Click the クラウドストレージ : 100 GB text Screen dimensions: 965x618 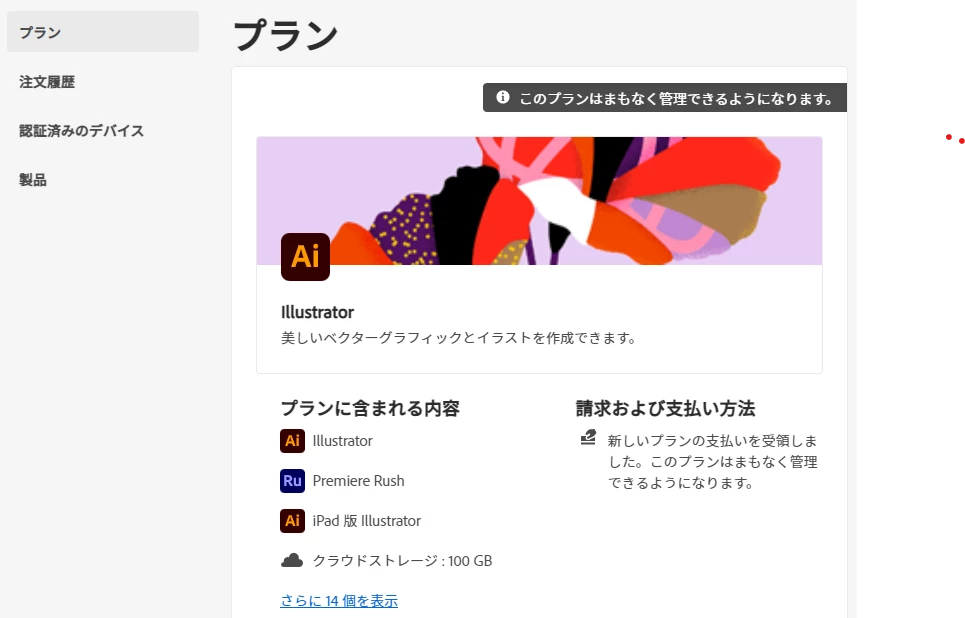[402, 561]
